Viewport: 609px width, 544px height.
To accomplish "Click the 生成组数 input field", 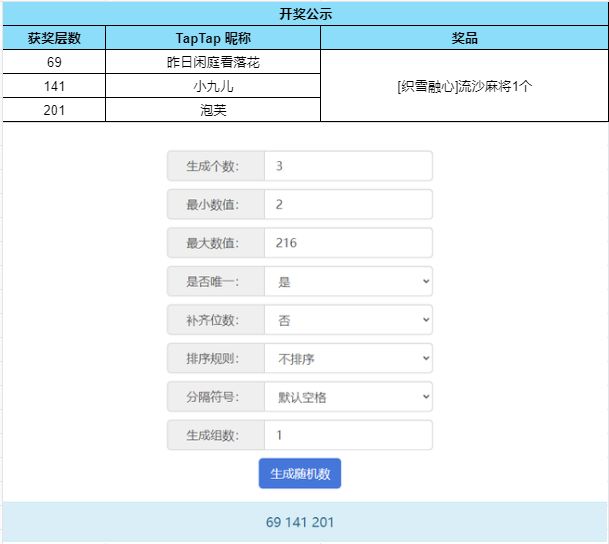I will 348,435.
